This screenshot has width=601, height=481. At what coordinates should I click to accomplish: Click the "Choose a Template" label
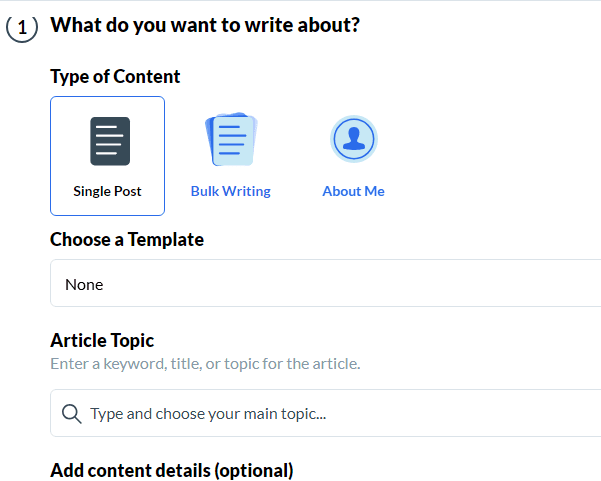127,240
